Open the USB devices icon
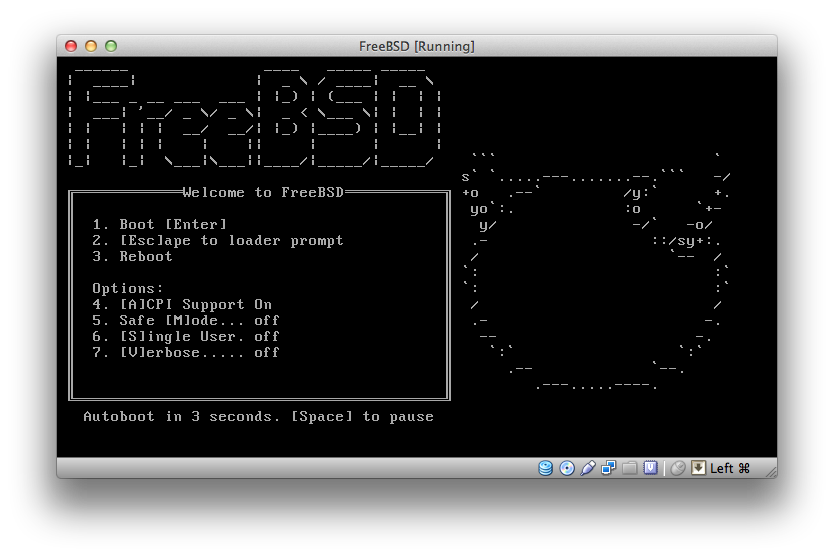 point(588,468)
